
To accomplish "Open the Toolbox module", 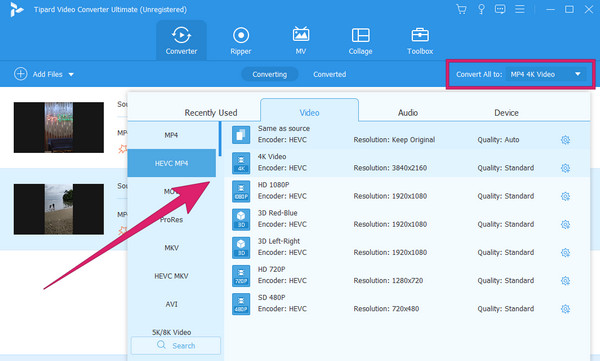I will [420, 41].
